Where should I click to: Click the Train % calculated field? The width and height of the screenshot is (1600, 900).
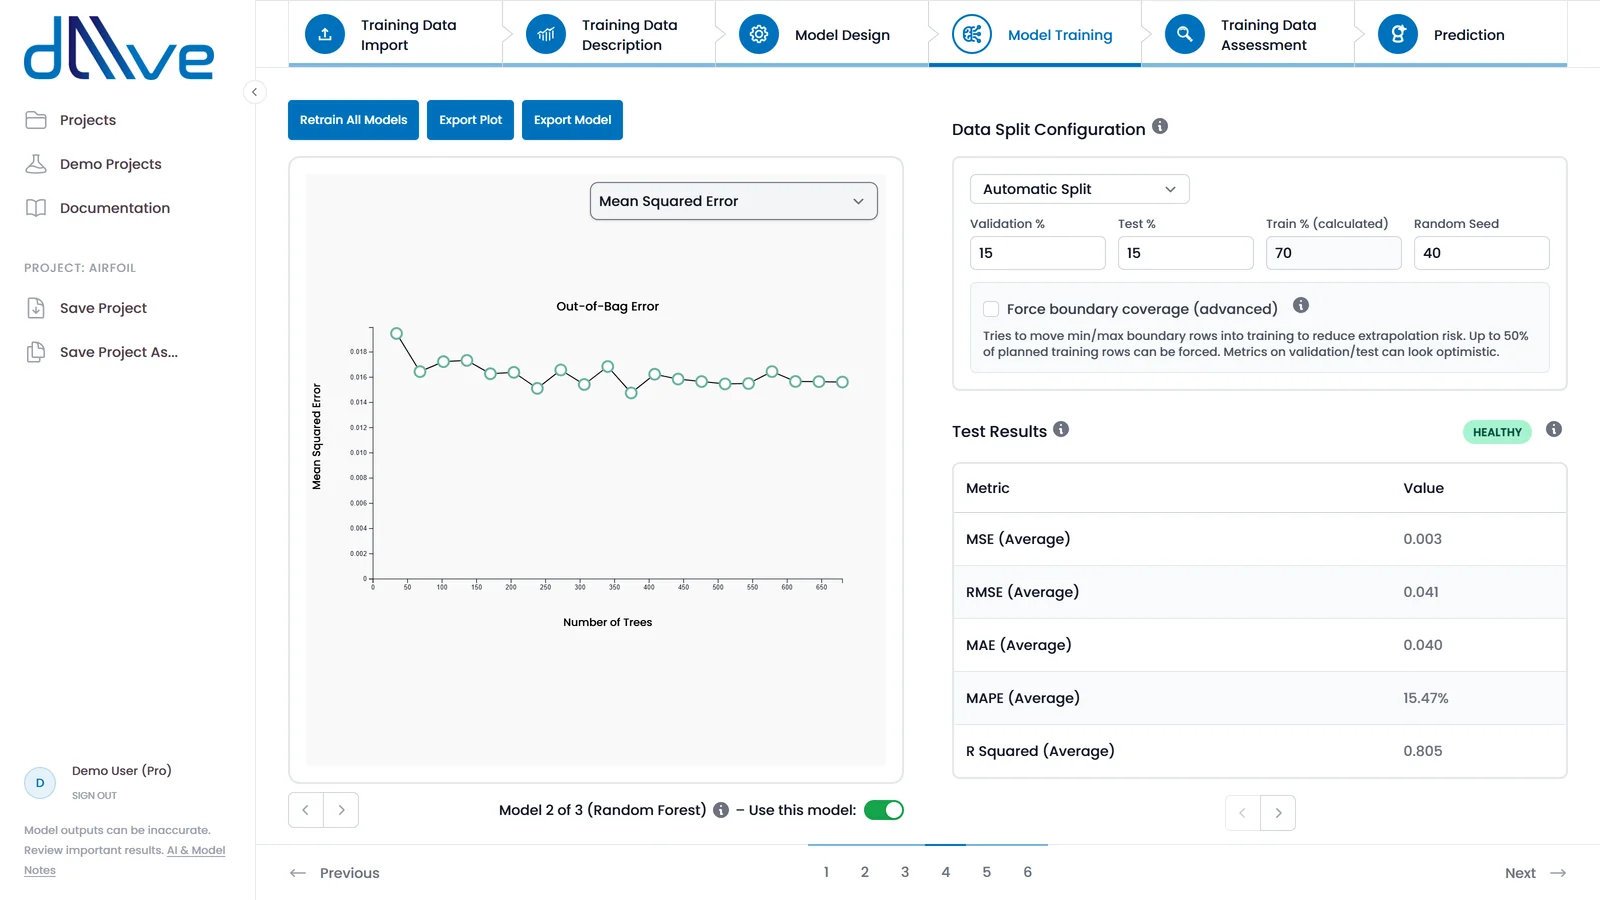(1334, 253)
